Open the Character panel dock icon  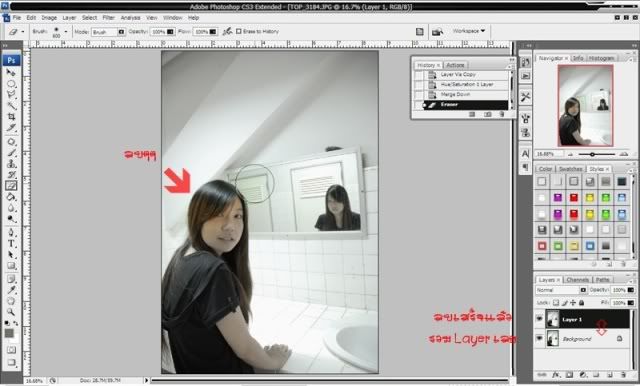525,153
